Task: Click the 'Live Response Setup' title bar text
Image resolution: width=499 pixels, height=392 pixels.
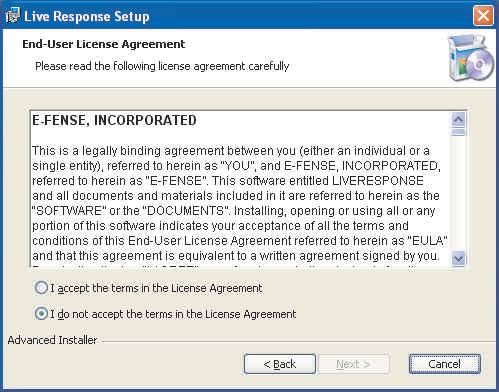Action: 87,16
